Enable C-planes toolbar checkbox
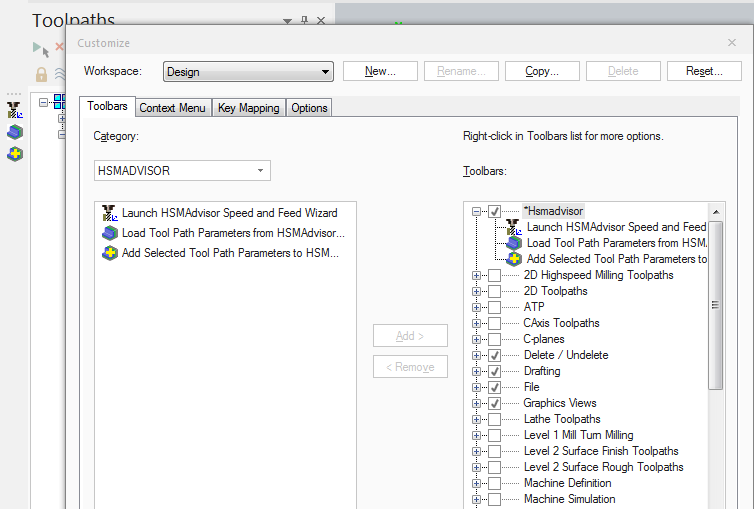Image resolution: width=754 pixels, height=509 pixels. pyautogui.click(x=494, y=339)
